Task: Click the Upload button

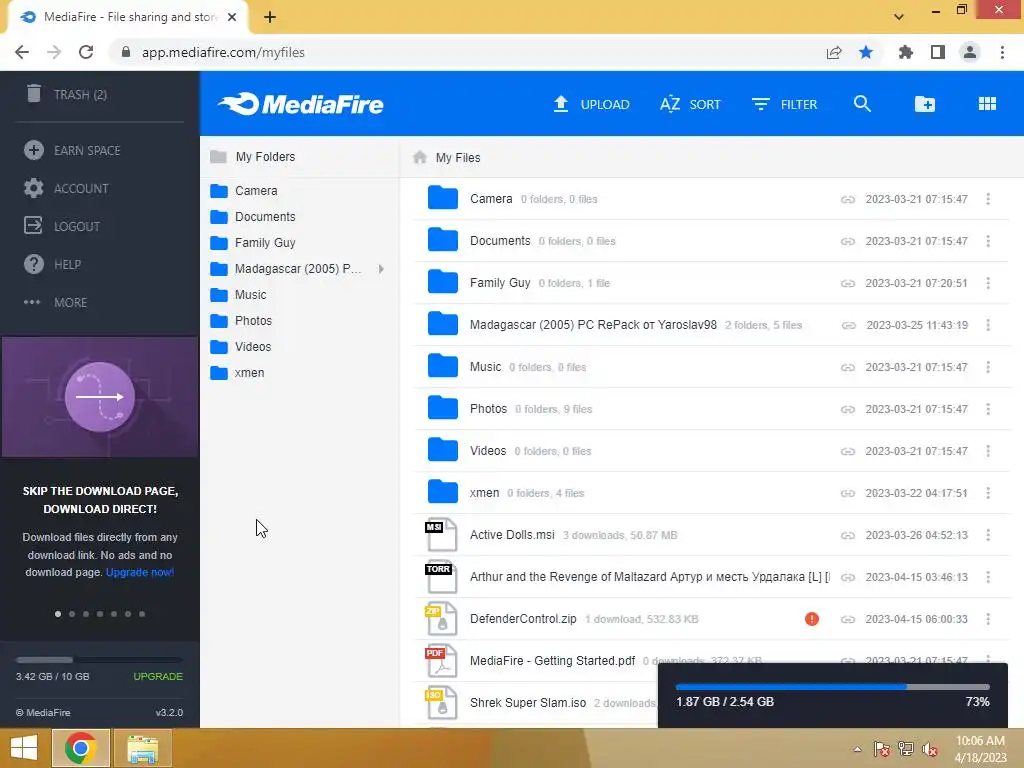Action: (x=591, y=104)
